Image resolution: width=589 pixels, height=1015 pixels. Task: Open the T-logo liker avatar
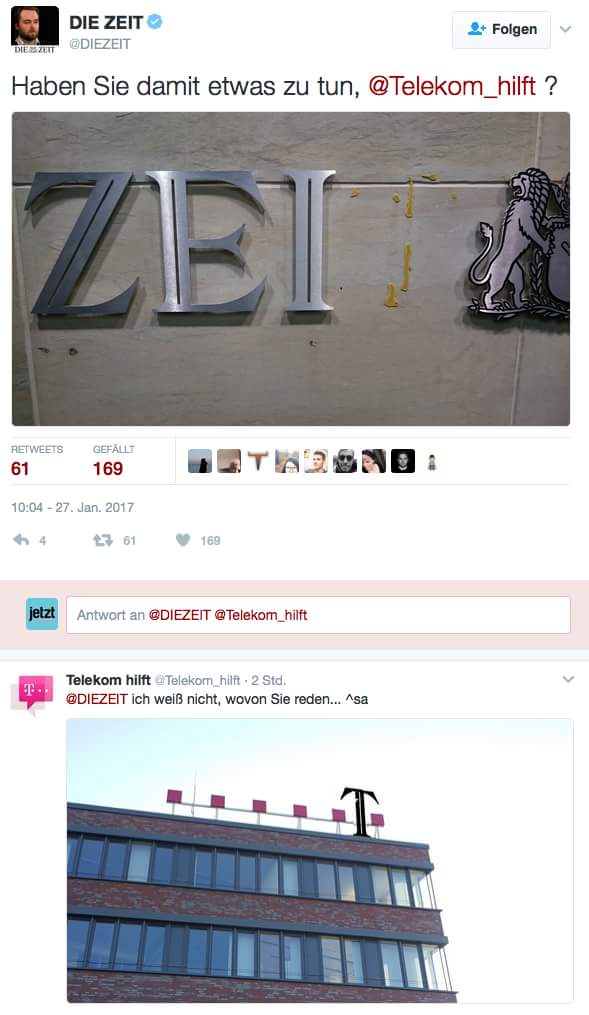coord(258,461)
